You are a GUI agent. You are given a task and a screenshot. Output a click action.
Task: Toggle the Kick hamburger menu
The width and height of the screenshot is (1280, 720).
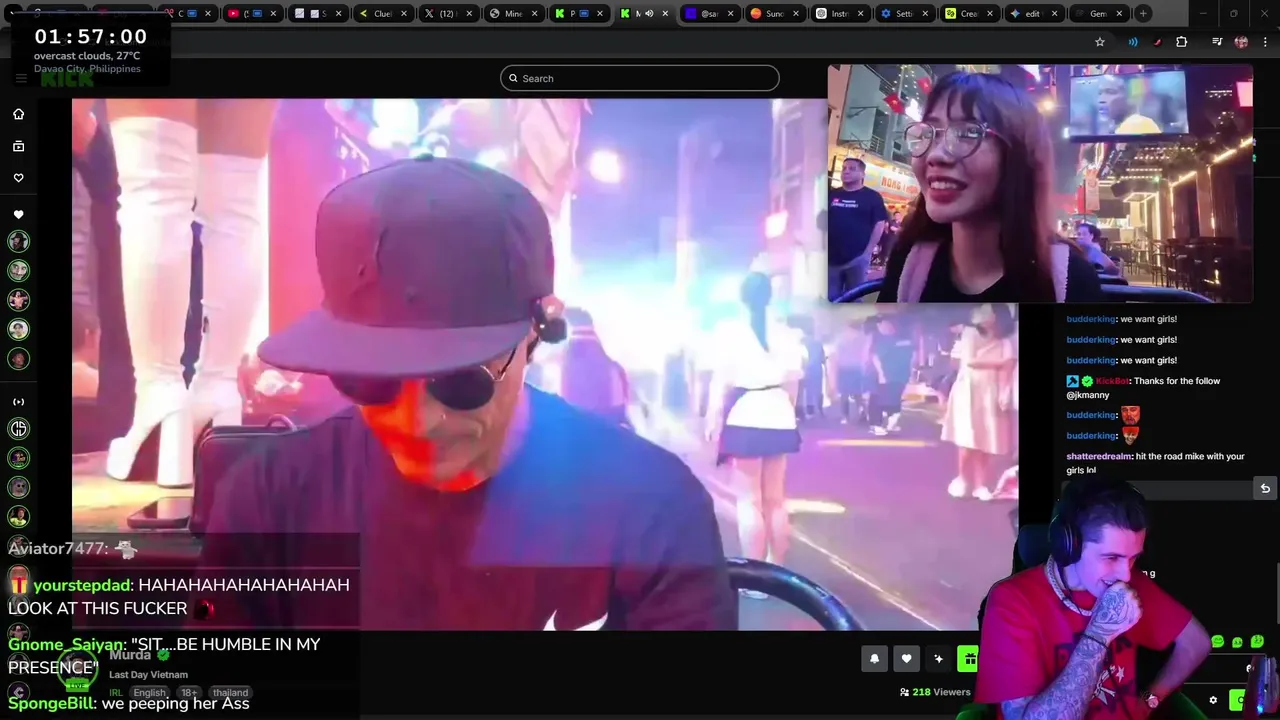click(x=20, y=78)
